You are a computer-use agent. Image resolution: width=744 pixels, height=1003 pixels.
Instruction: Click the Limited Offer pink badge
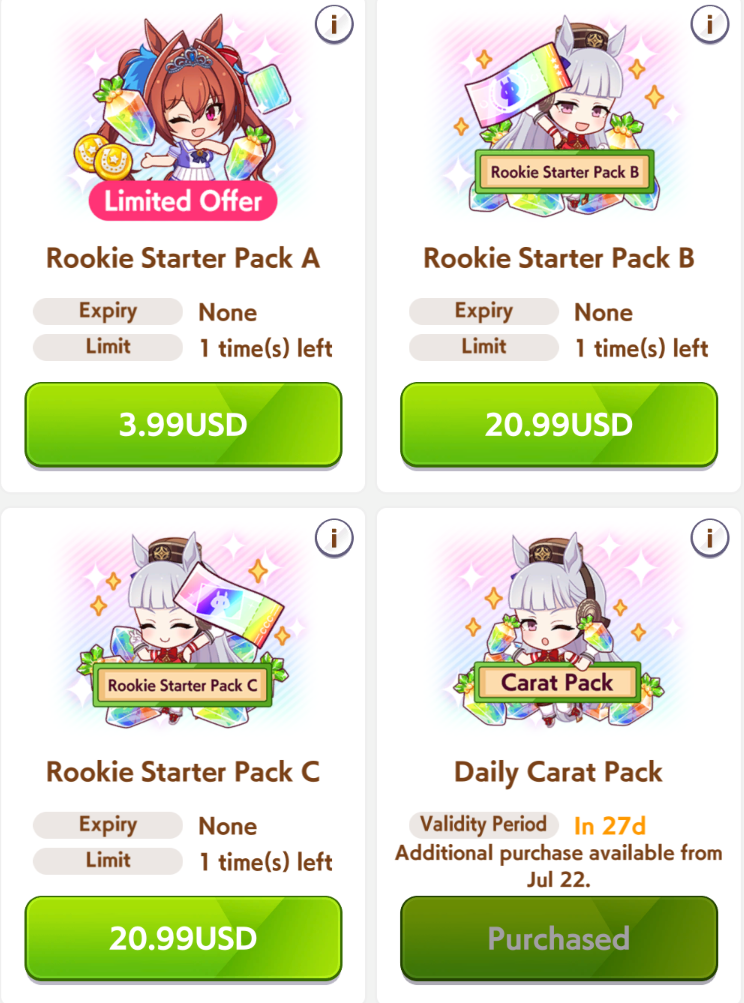coord(183,201)
